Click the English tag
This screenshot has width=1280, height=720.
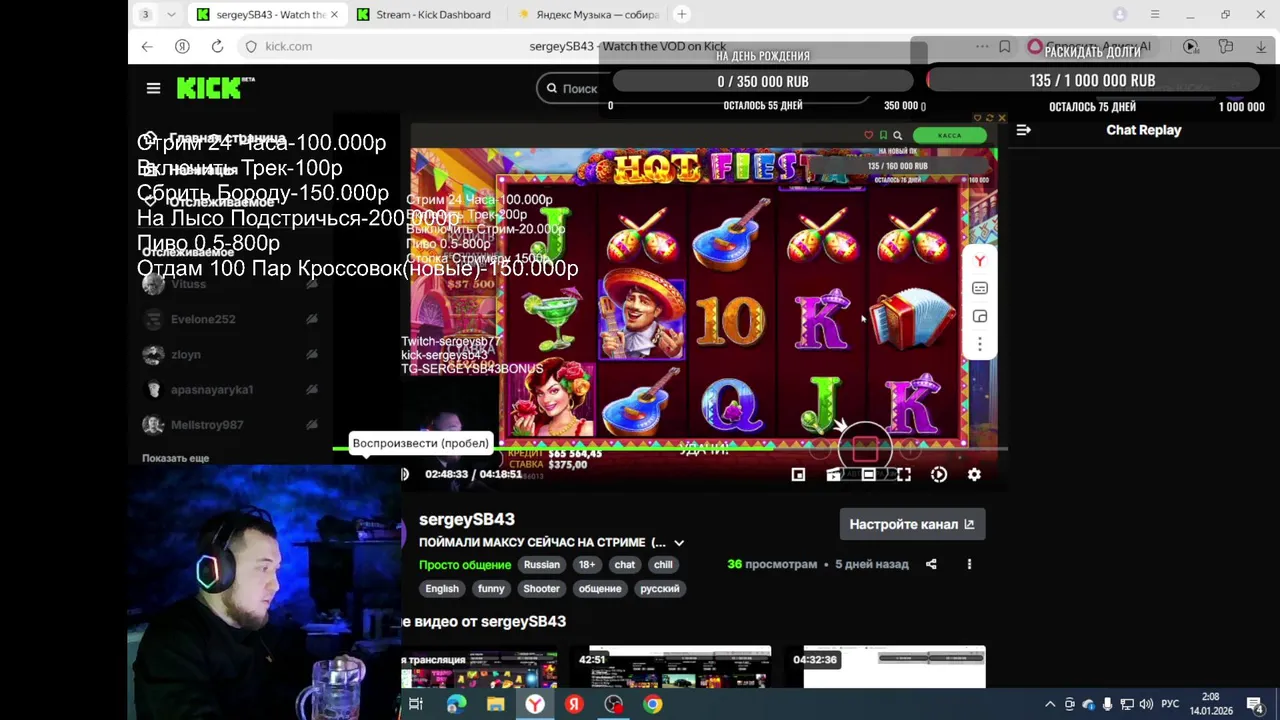[x=442, y=589]
